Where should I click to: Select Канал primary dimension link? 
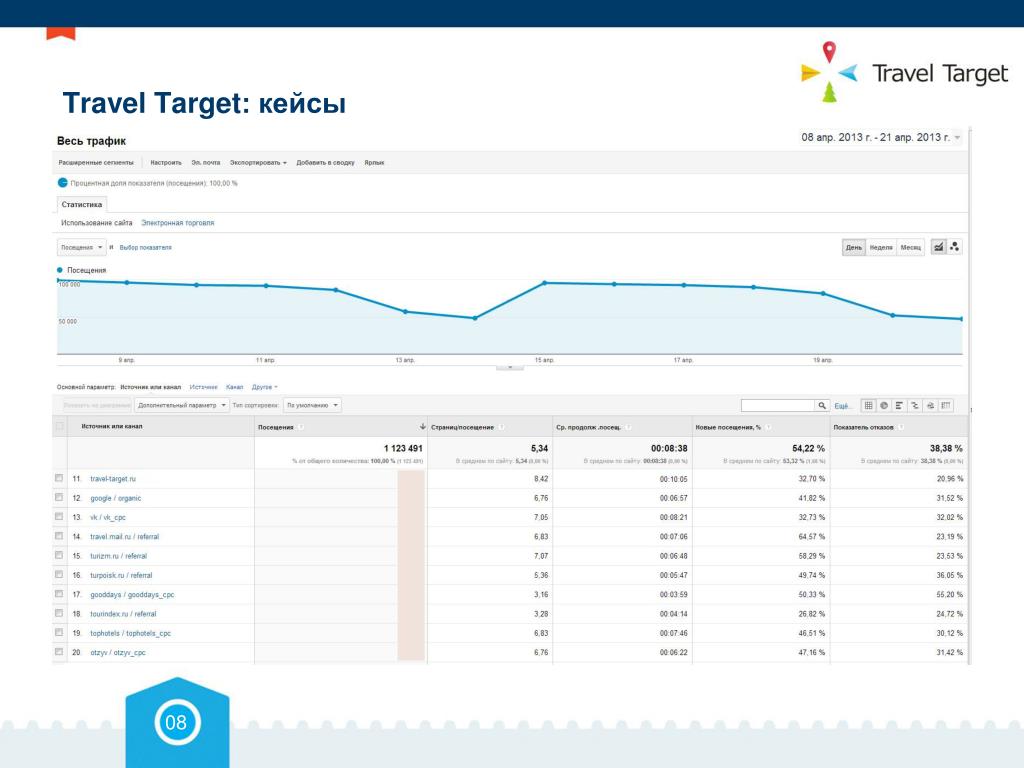(x=234, y=387)
